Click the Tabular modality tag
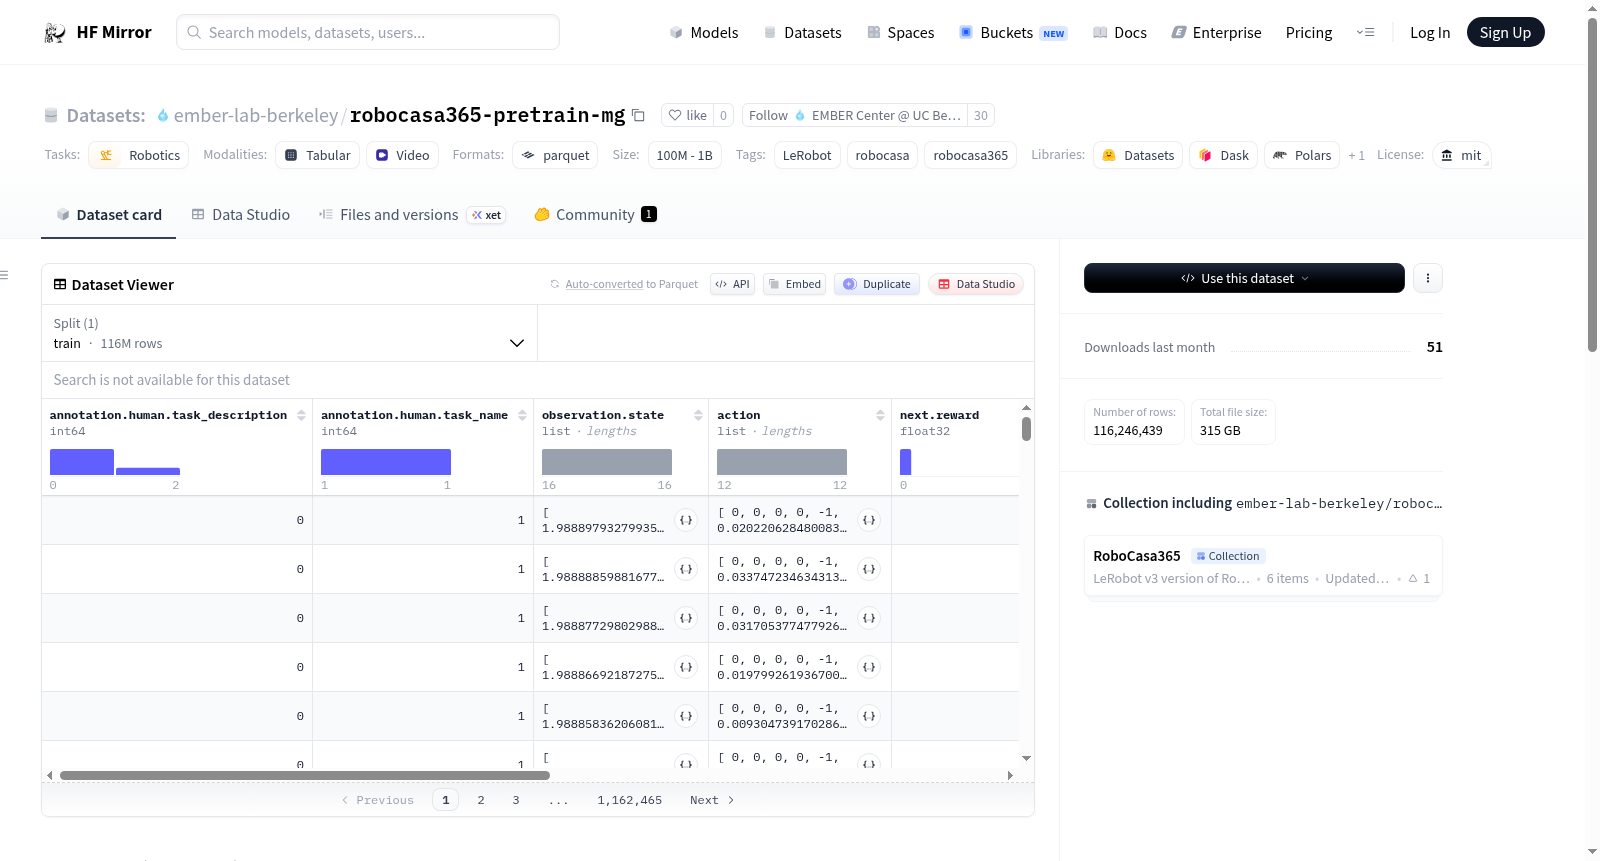Viewport: 1600px width, 861px height. coord(318,155)
